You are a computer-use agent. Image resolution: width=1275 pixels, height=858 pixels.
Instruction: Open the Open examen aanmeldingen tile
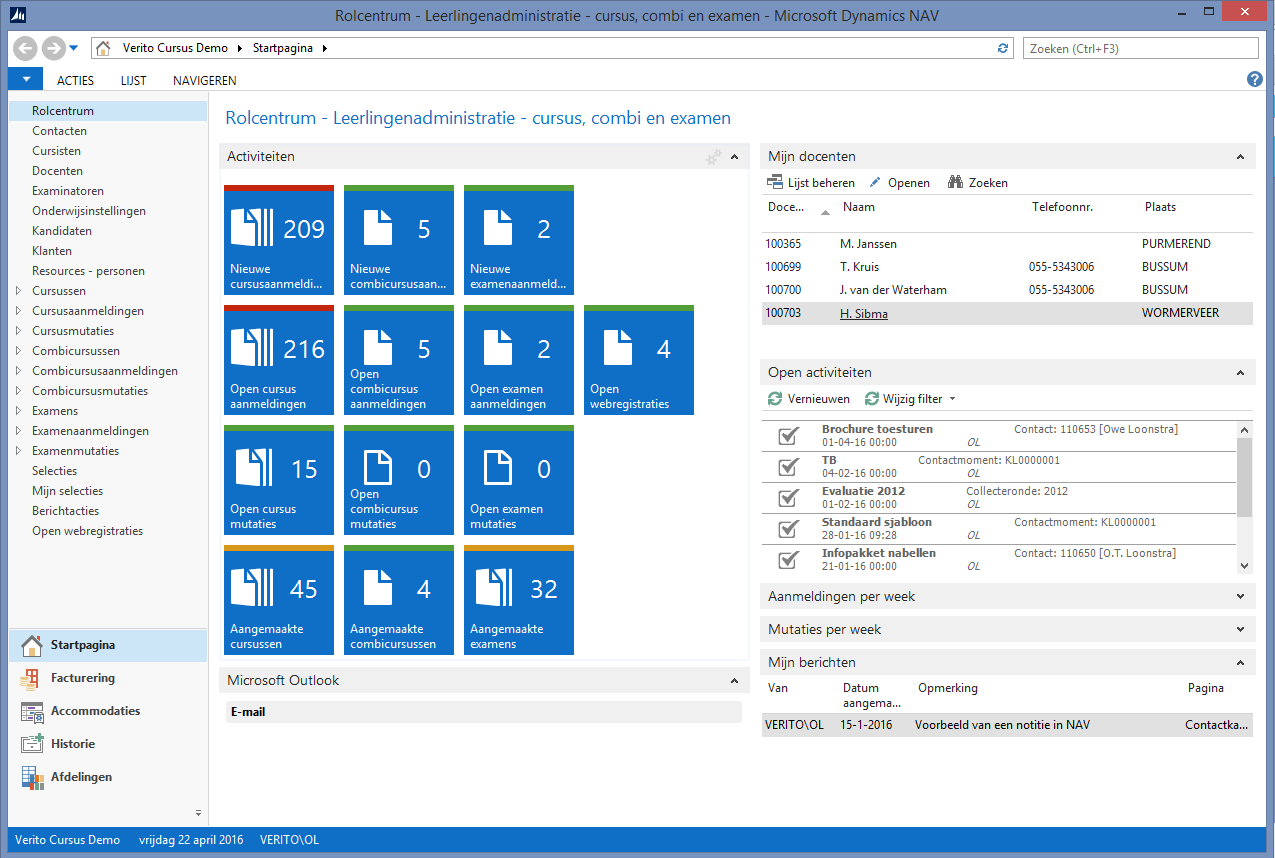[519, 359]
